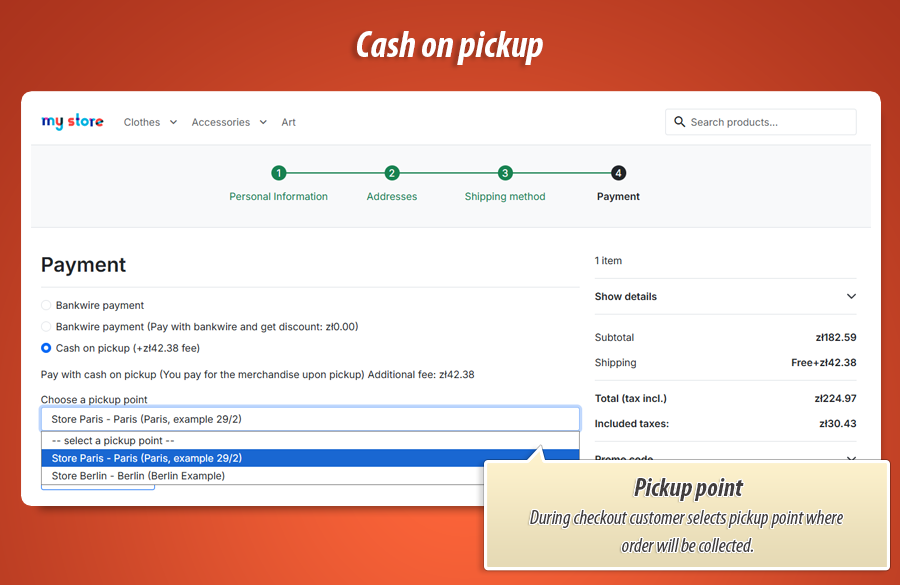Select the first Bankwire payment option

click(46, 305)
